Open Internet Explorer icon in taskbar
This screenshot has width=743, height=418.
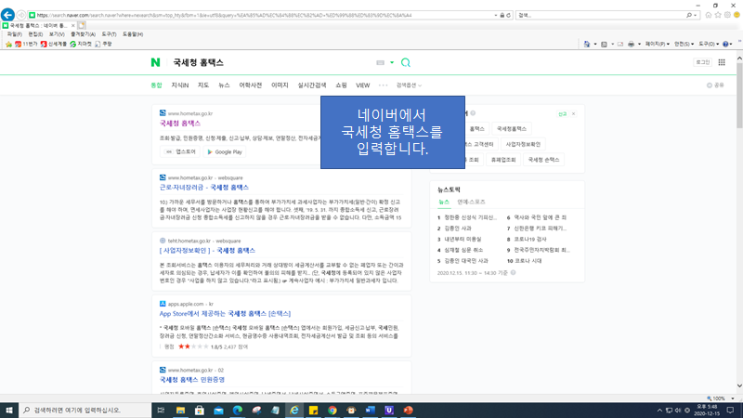(x=294, y=410)
